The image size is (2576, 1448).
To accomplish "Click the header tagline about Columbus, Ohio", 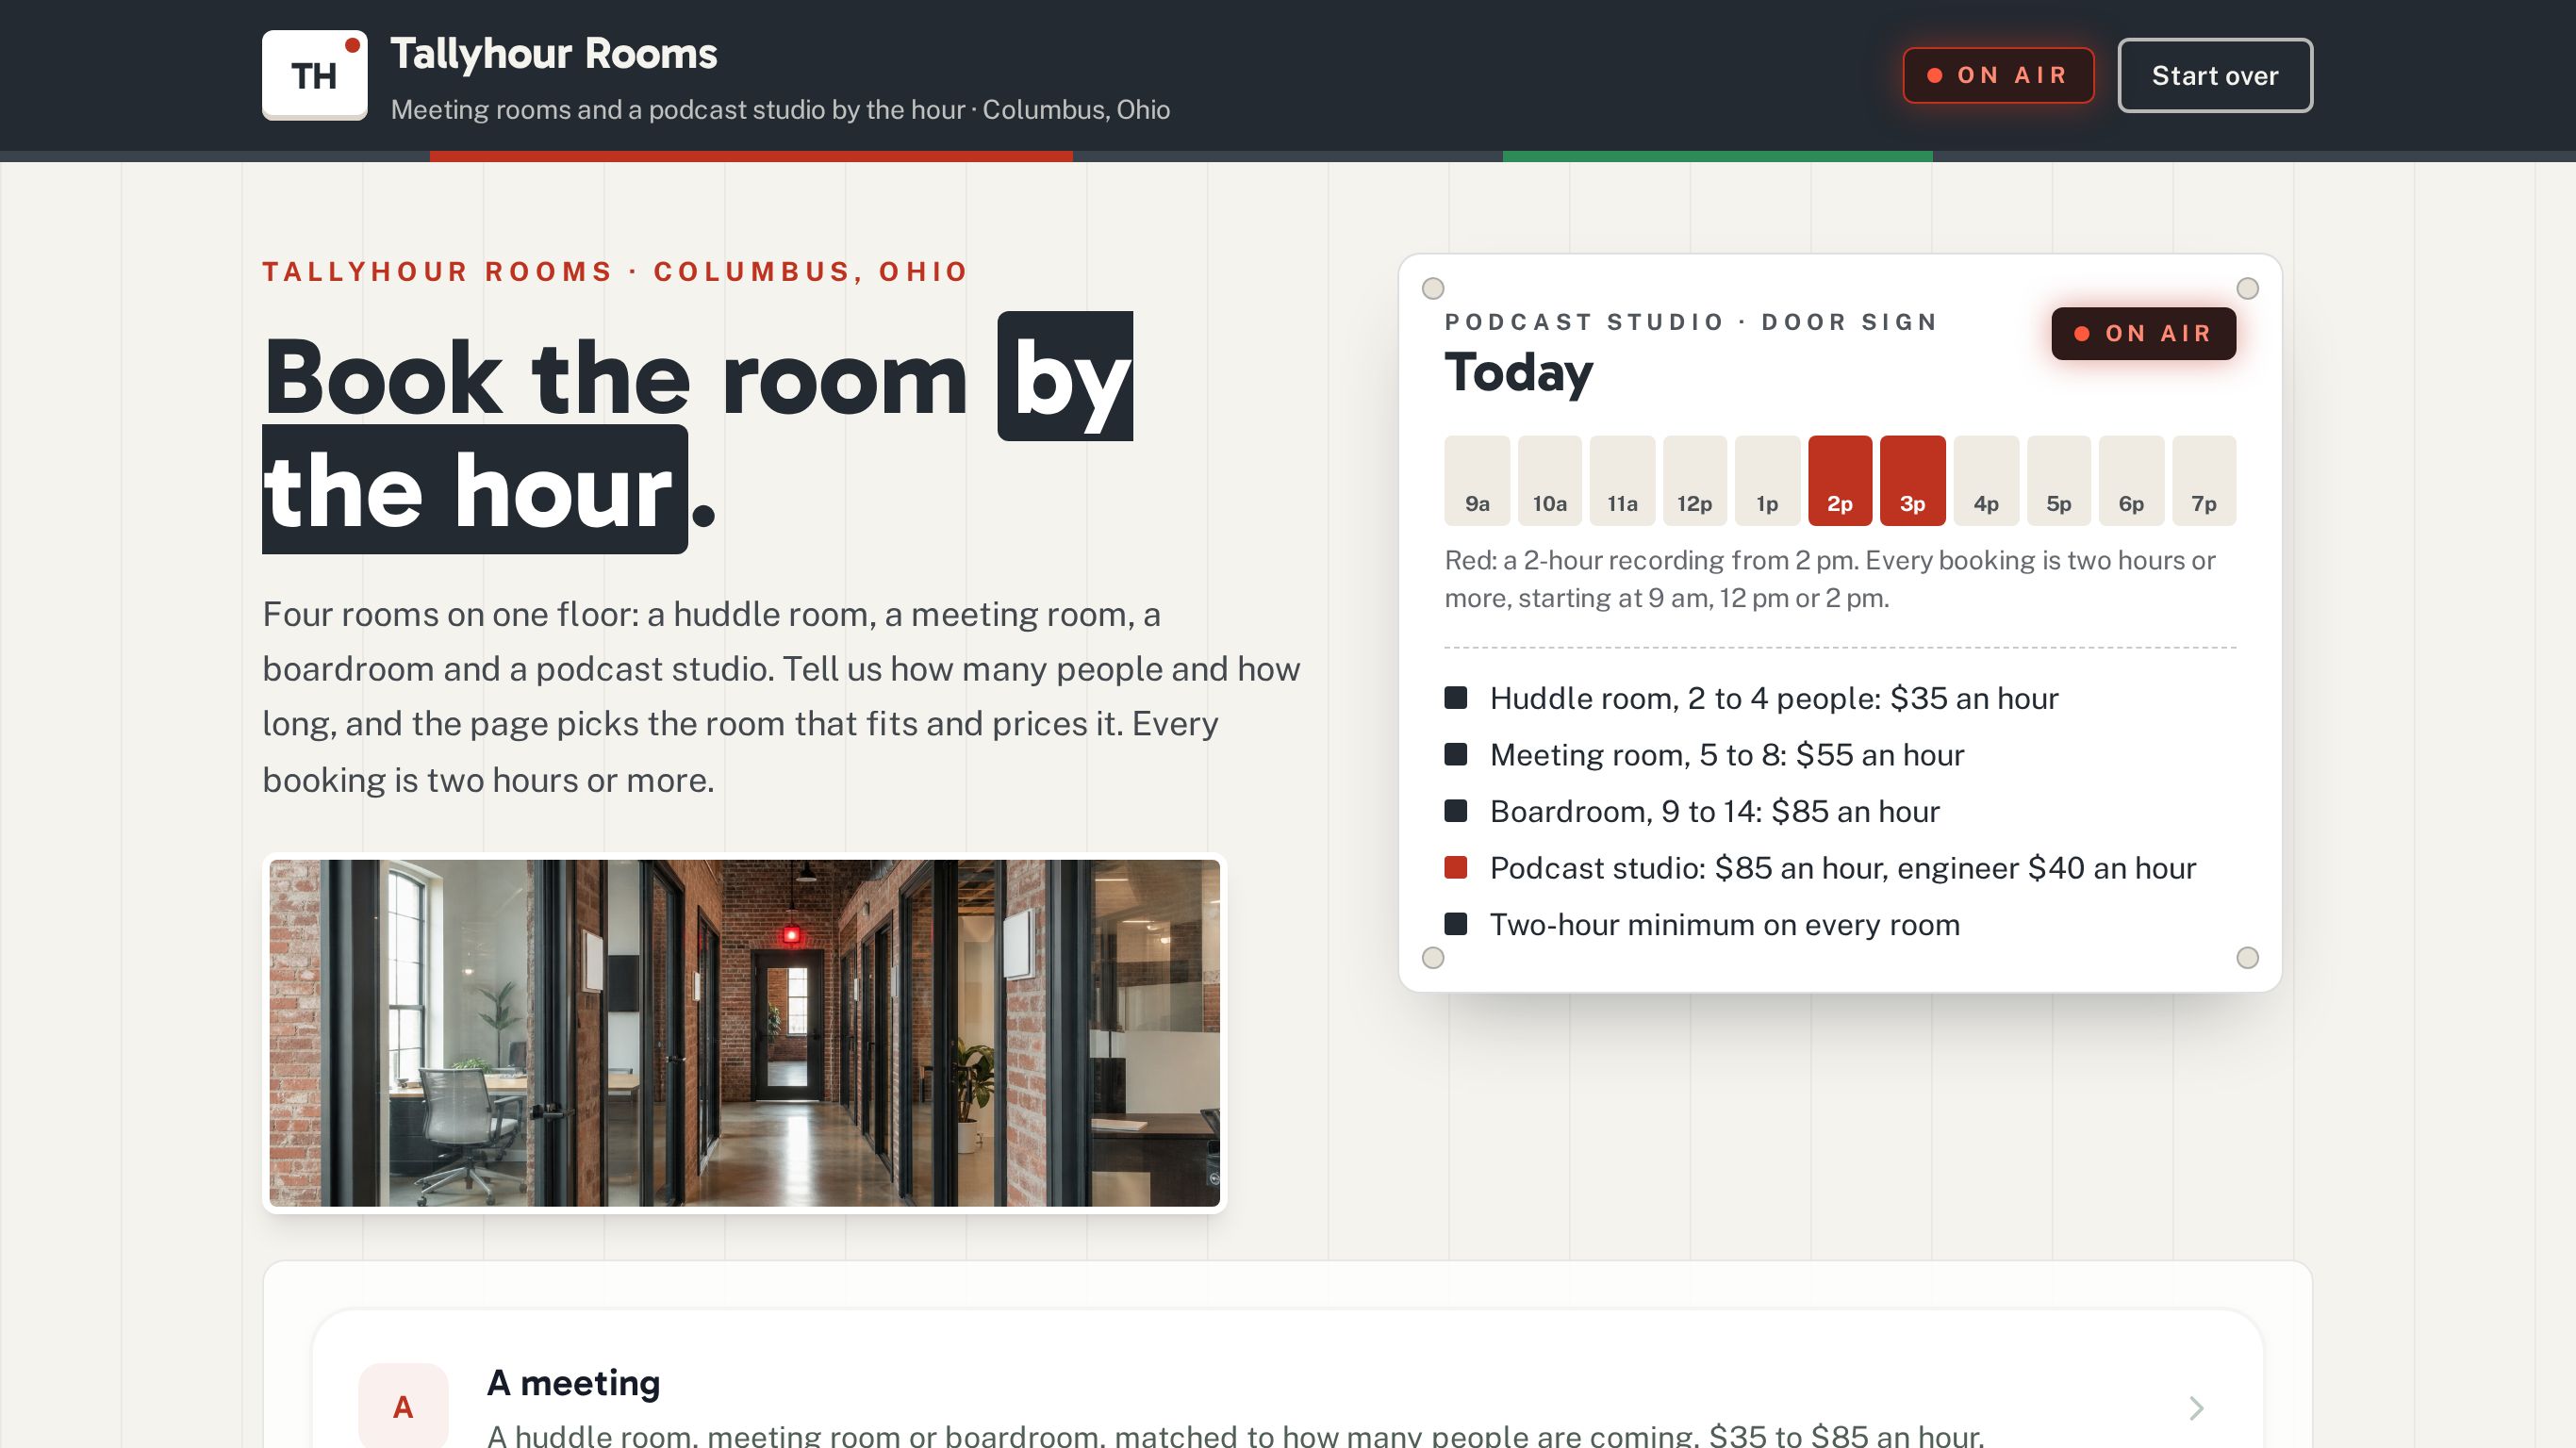I will pyautogui.click(x=780, y=109).
